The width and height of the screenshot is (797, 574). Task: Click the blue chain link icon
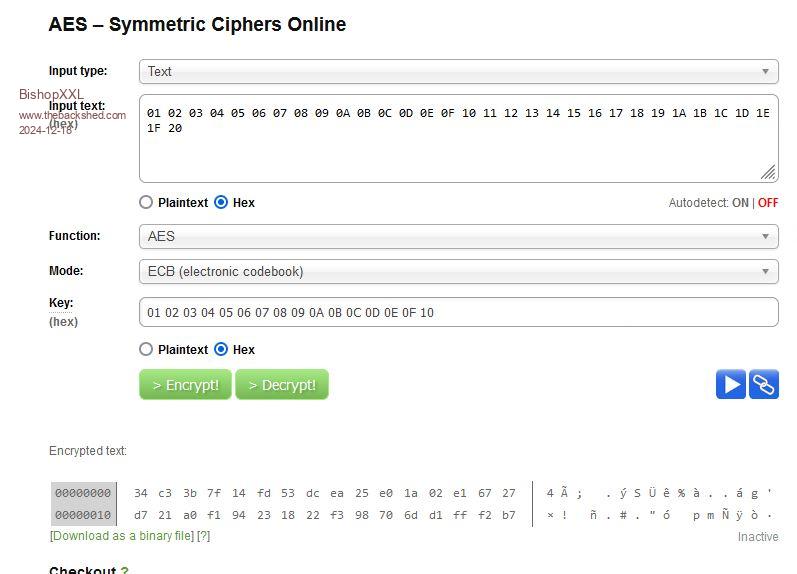click(764, 384)
